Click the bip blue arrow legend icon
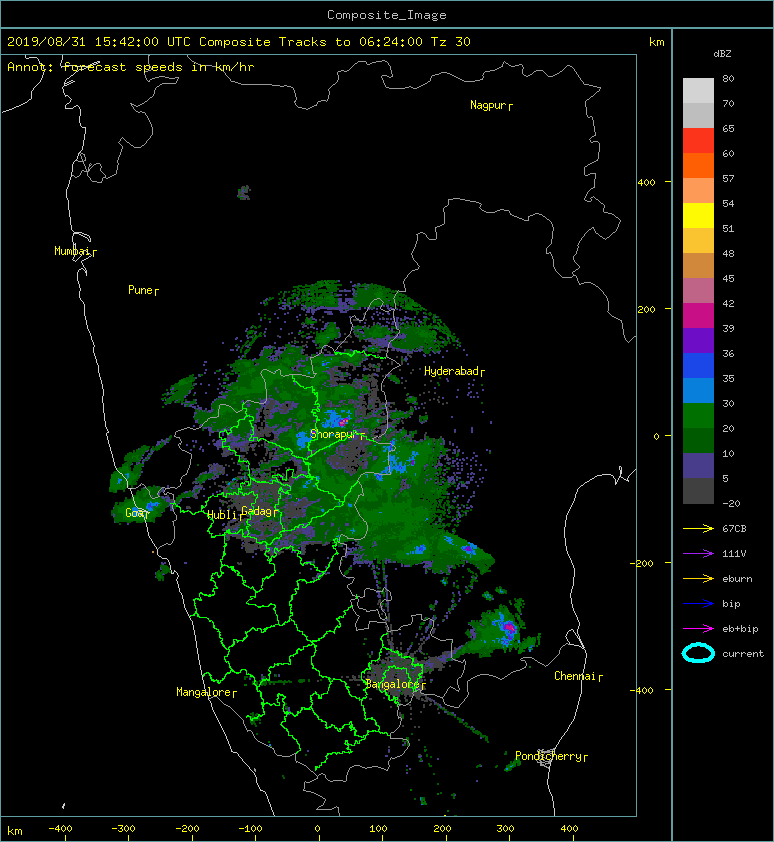774x842 pixels. [698, 604]
